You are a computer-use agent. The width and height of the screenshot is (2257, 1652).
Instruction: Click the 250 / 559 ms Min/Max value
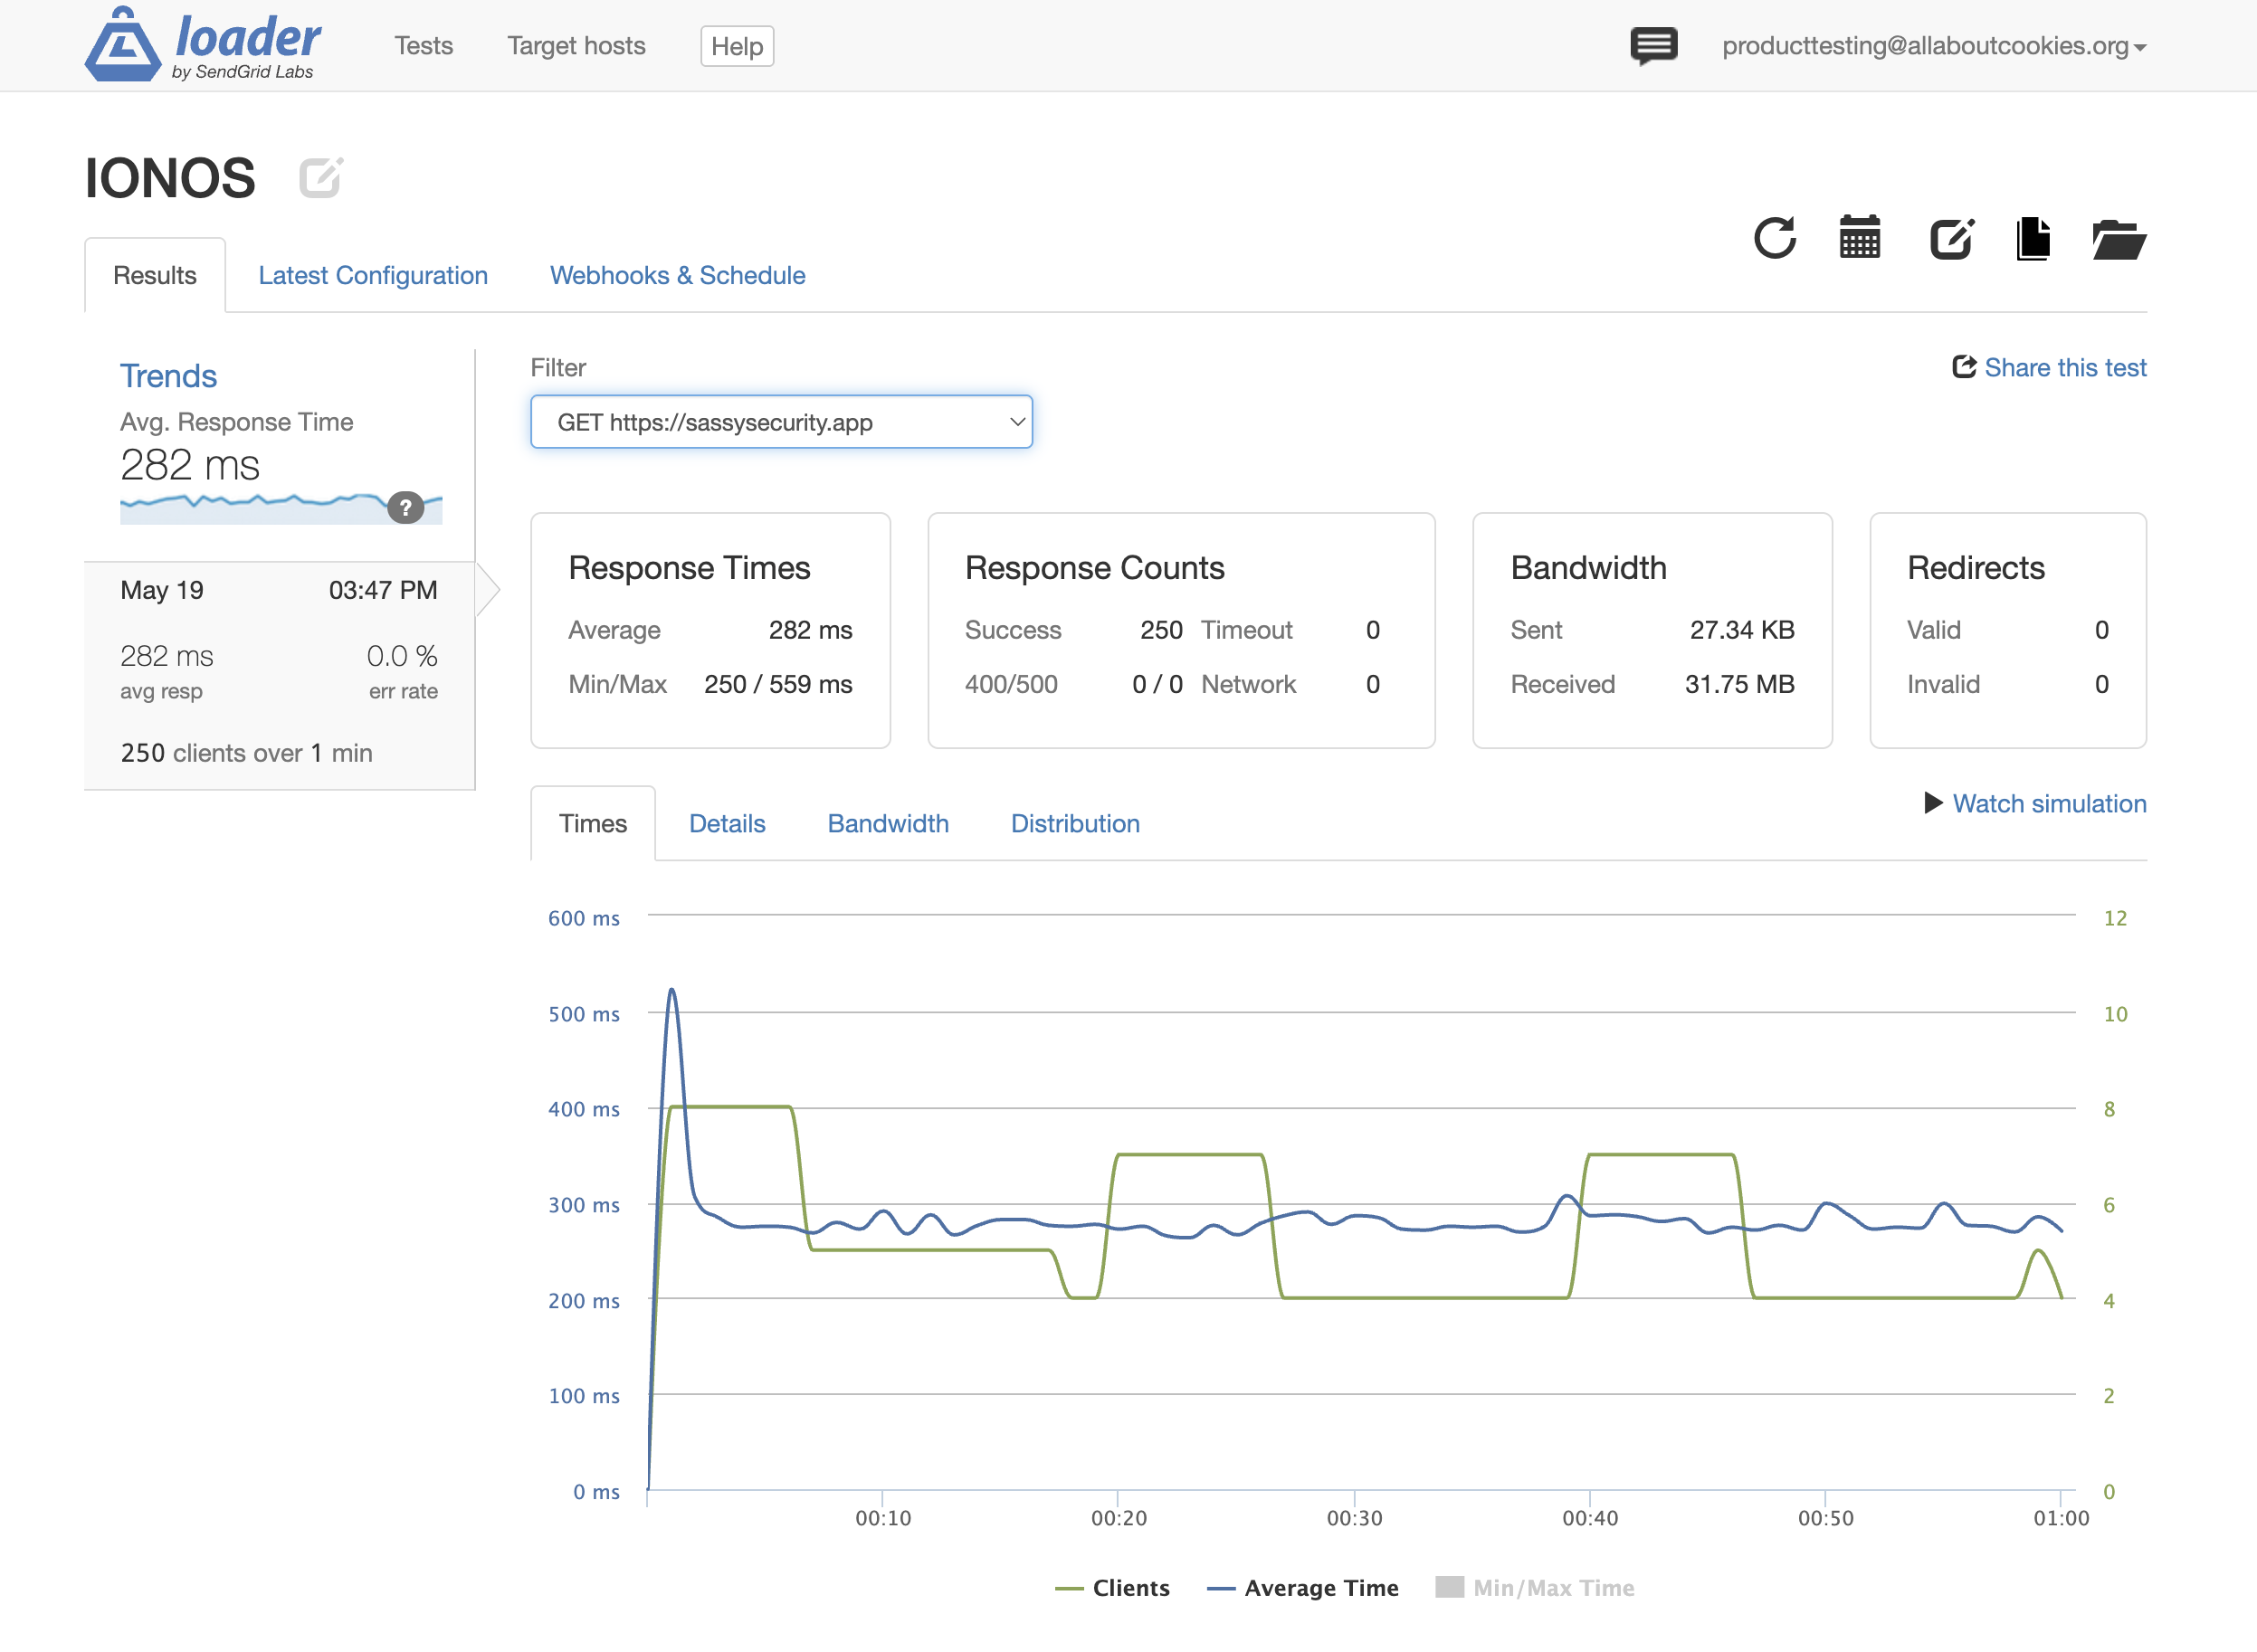point(778,684)
